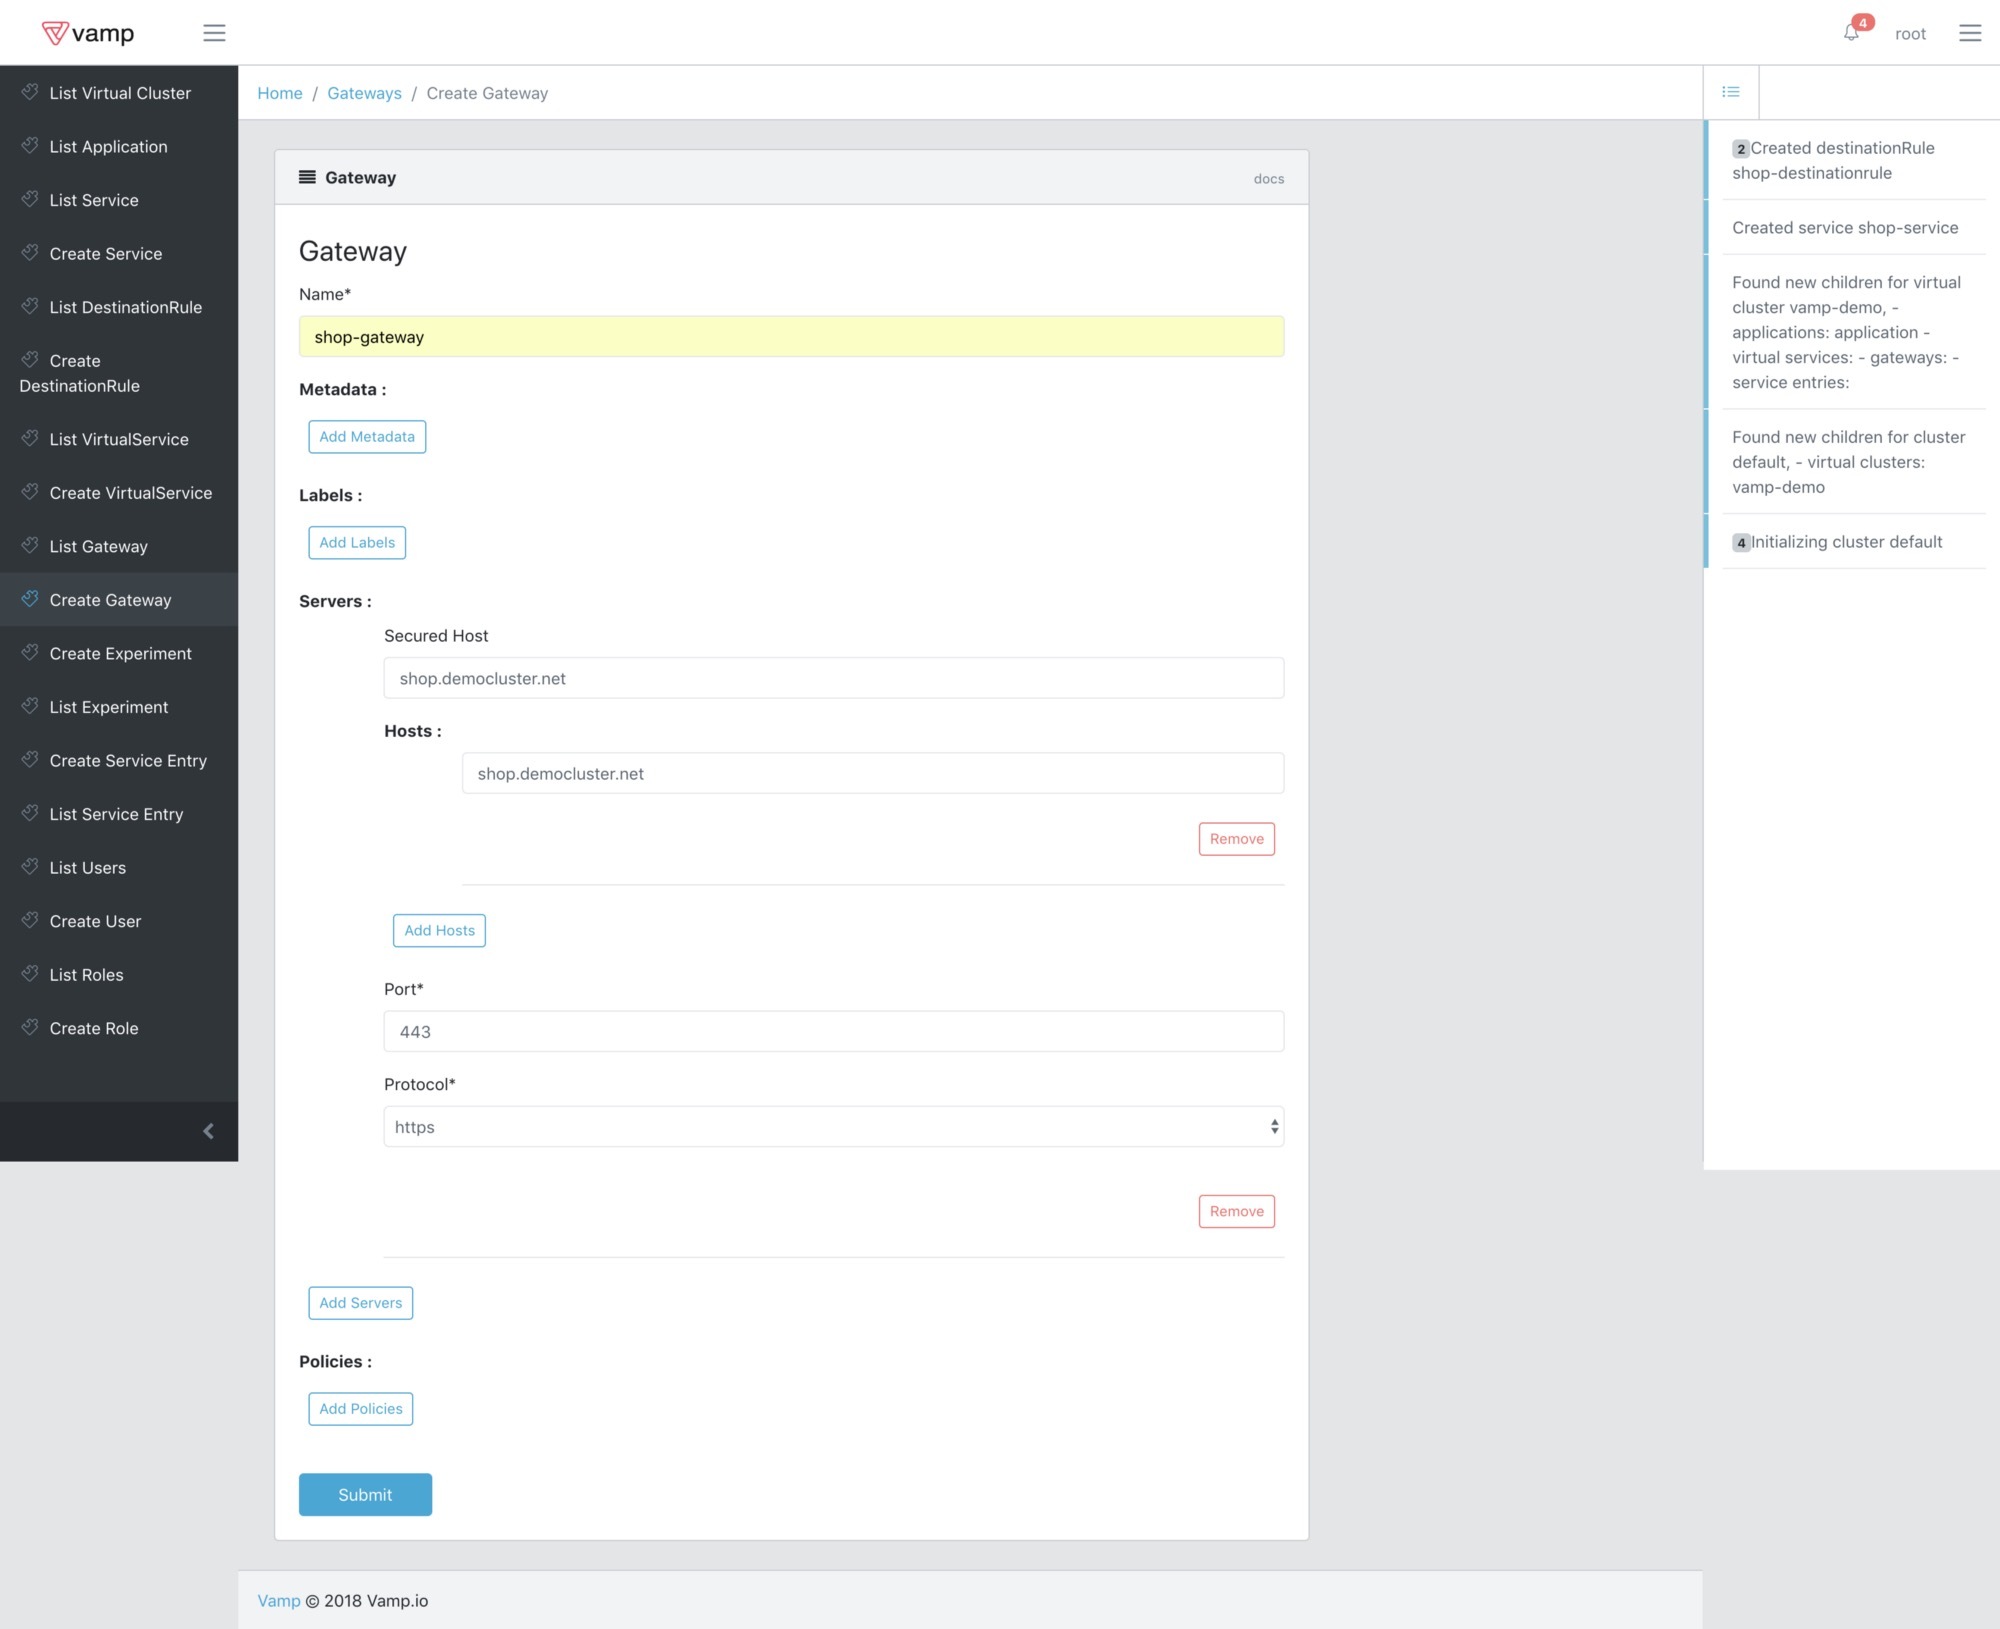The height and width of the screenshot is (1629, 2000).
Task: Click the notification bell icon
Action: [x=1851, y=33]
